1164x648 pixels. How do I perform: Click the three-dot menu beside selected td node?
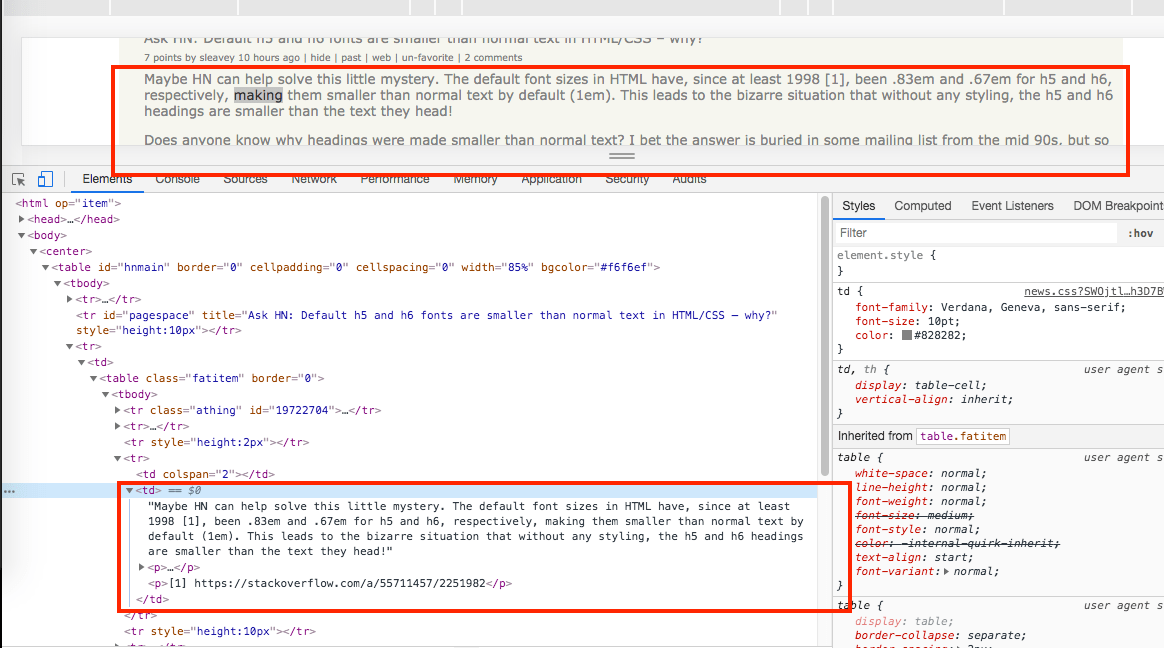(x=8, y=490)
